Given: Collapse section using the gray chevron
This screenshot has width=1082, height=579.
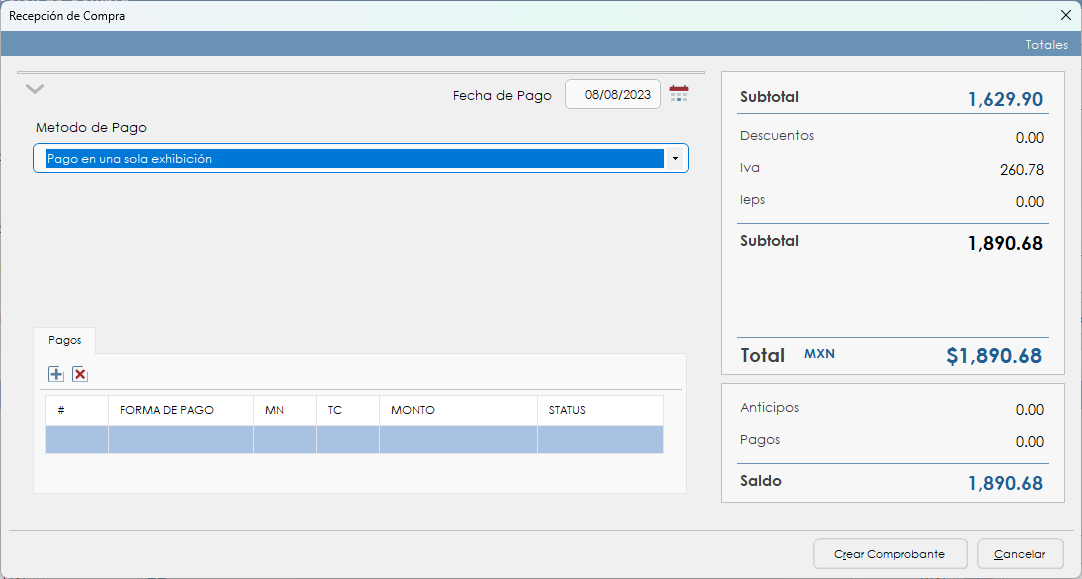Looking at the screenshot, I should [35, 89].
